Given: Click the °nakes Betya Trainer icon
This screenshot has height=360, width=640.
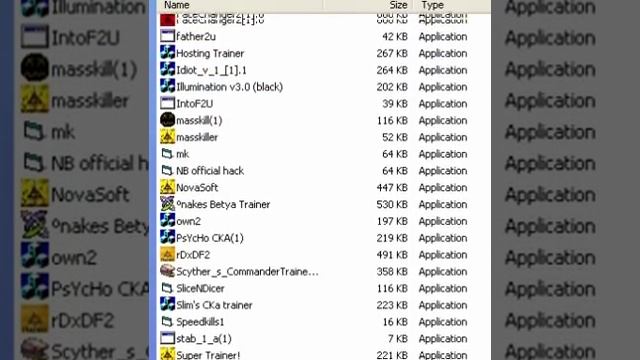Looking at the screenshot, I should tap(167, 204).
